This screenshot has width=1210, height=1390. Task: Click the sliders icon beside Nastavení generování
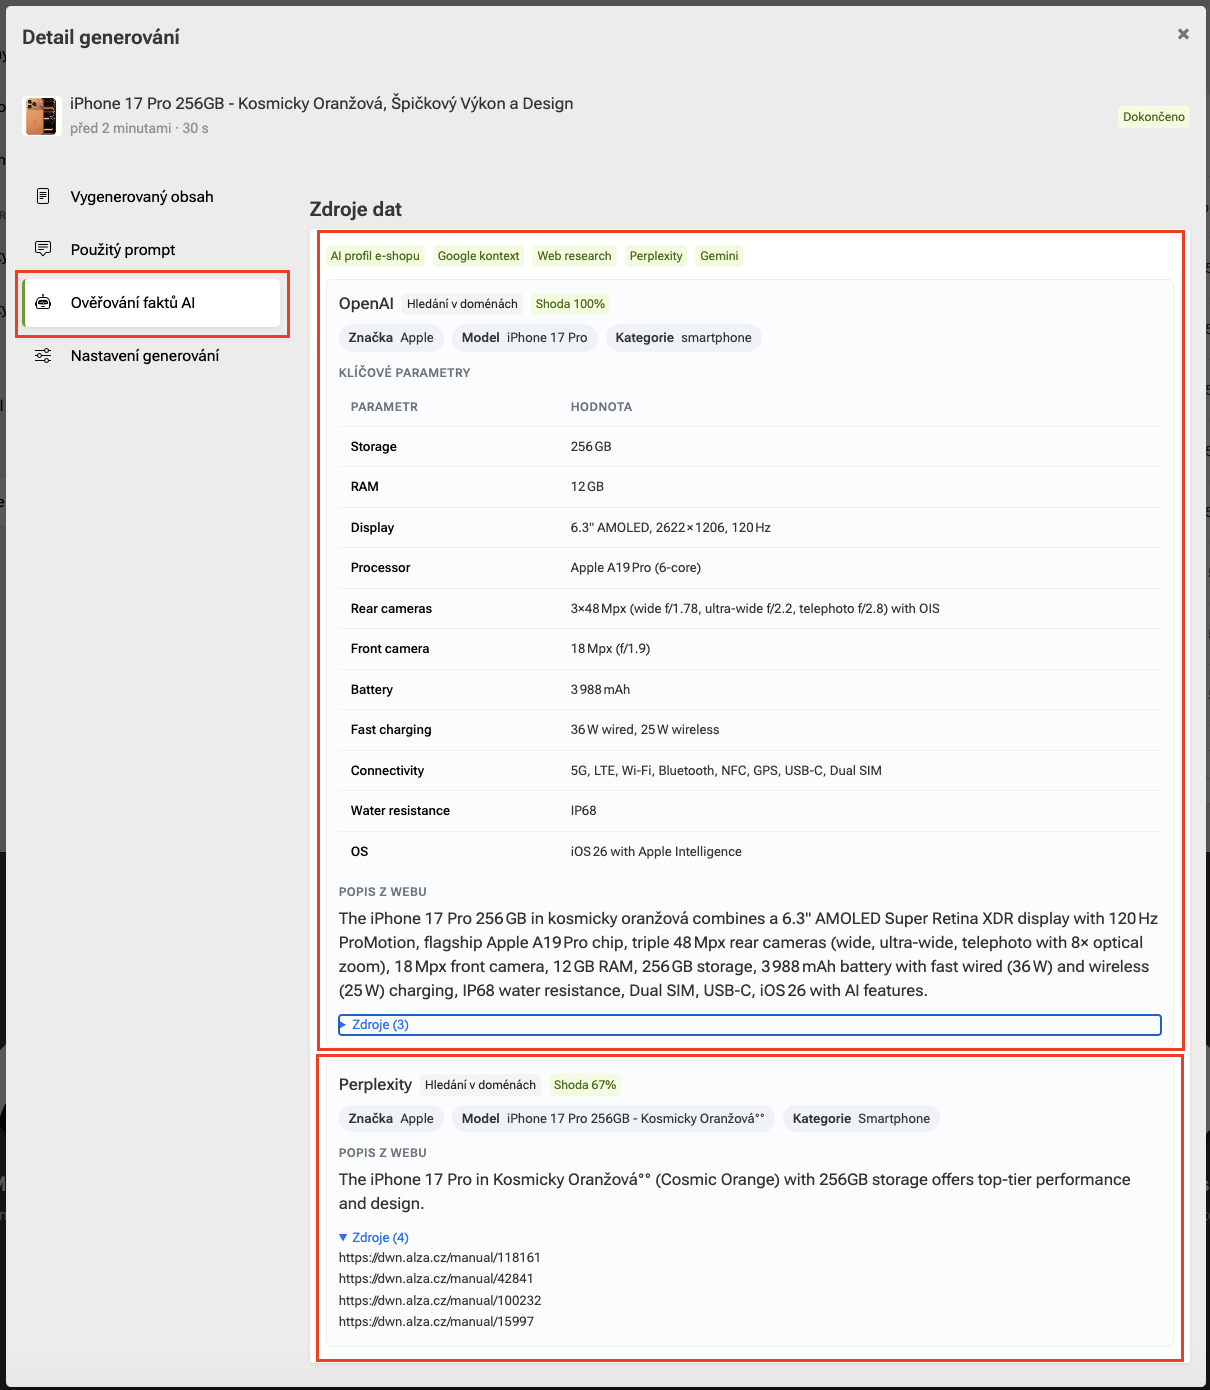pyautogui.click(x=43, y=355)
